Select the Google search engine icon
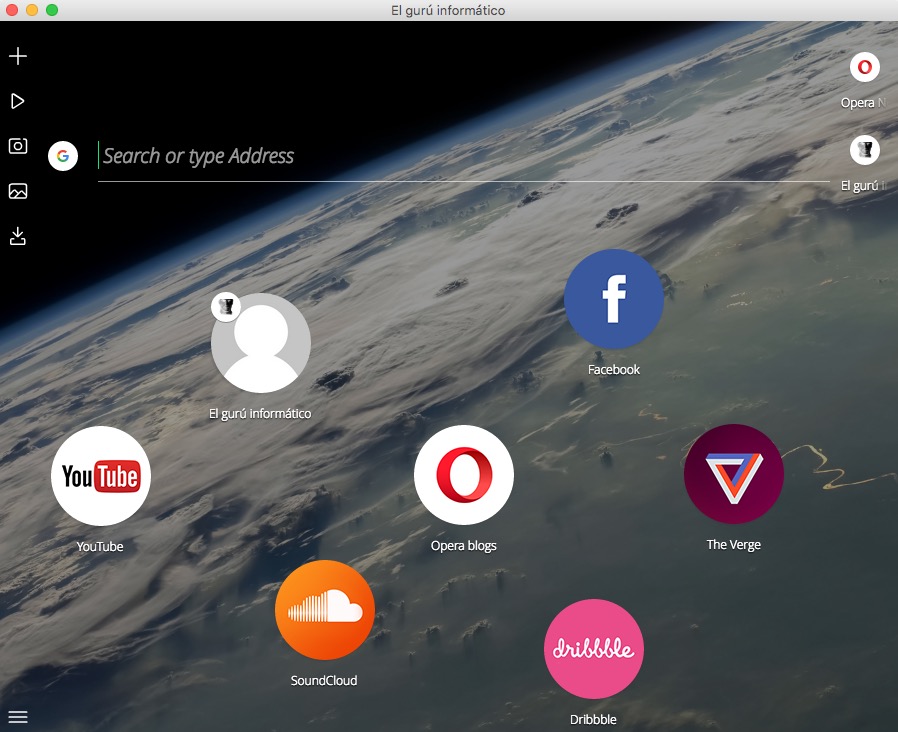The height and width of the screenshot is (732, 898). pos(63,156)
